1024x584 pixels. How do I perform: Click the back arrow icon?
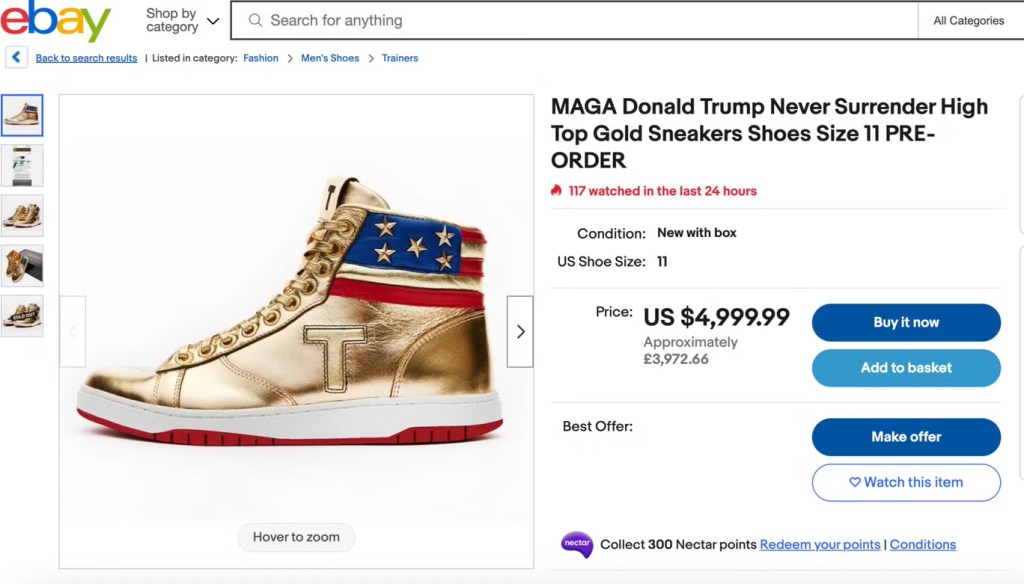(x=16, y=58)
